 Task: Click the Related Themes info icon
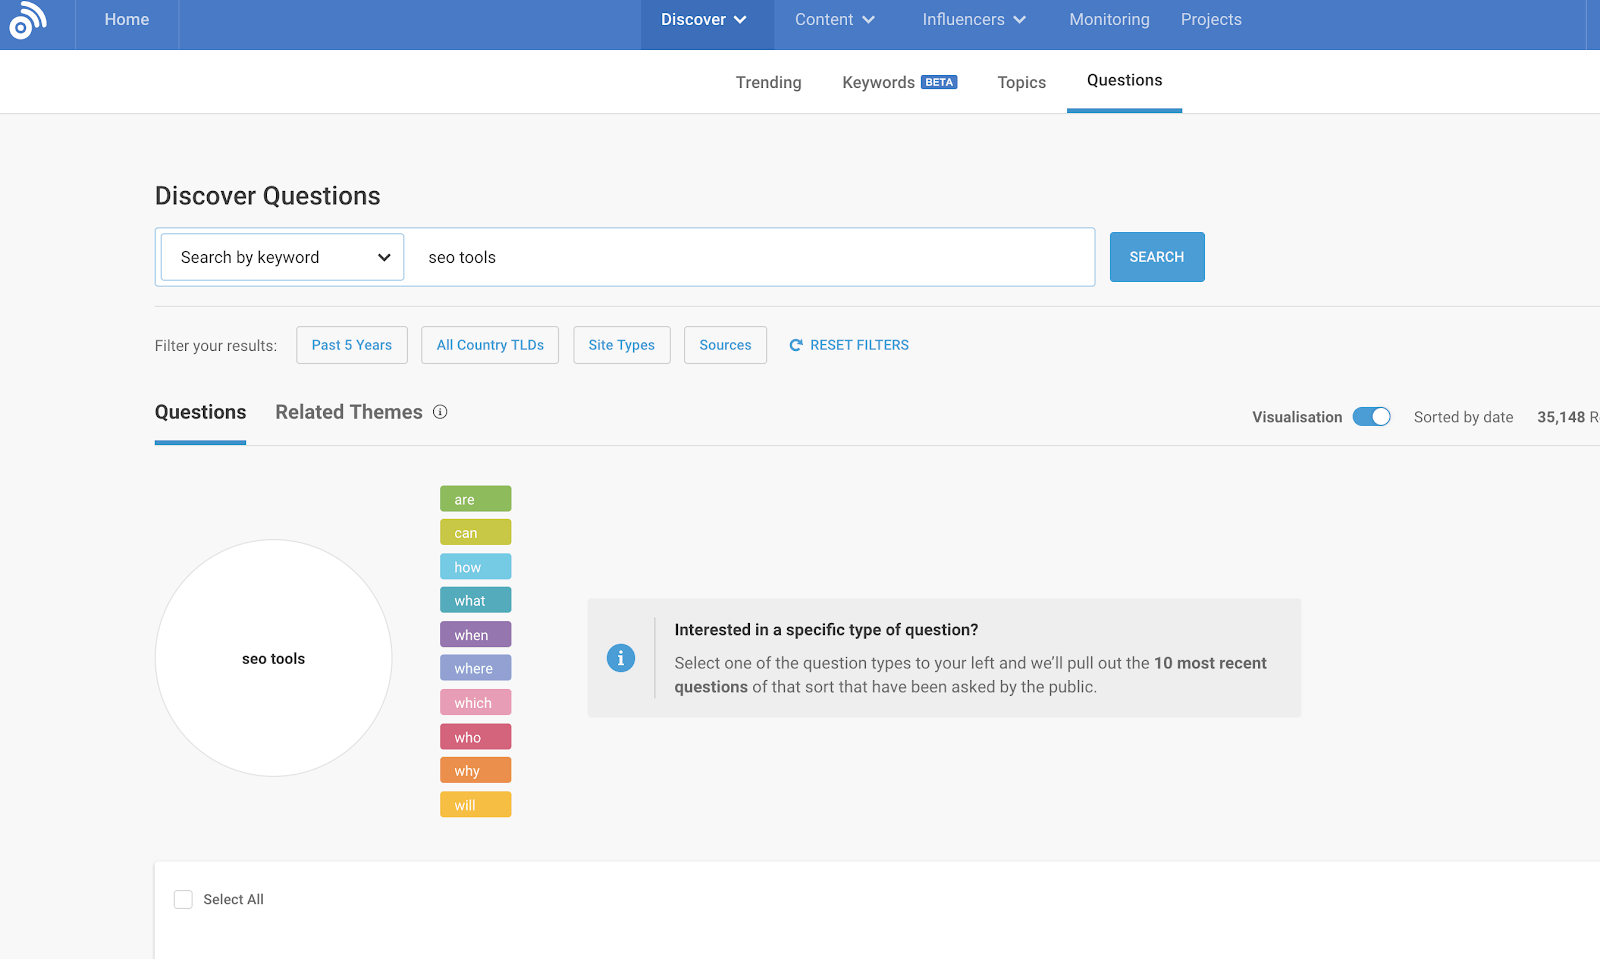(x=440, y=412)
